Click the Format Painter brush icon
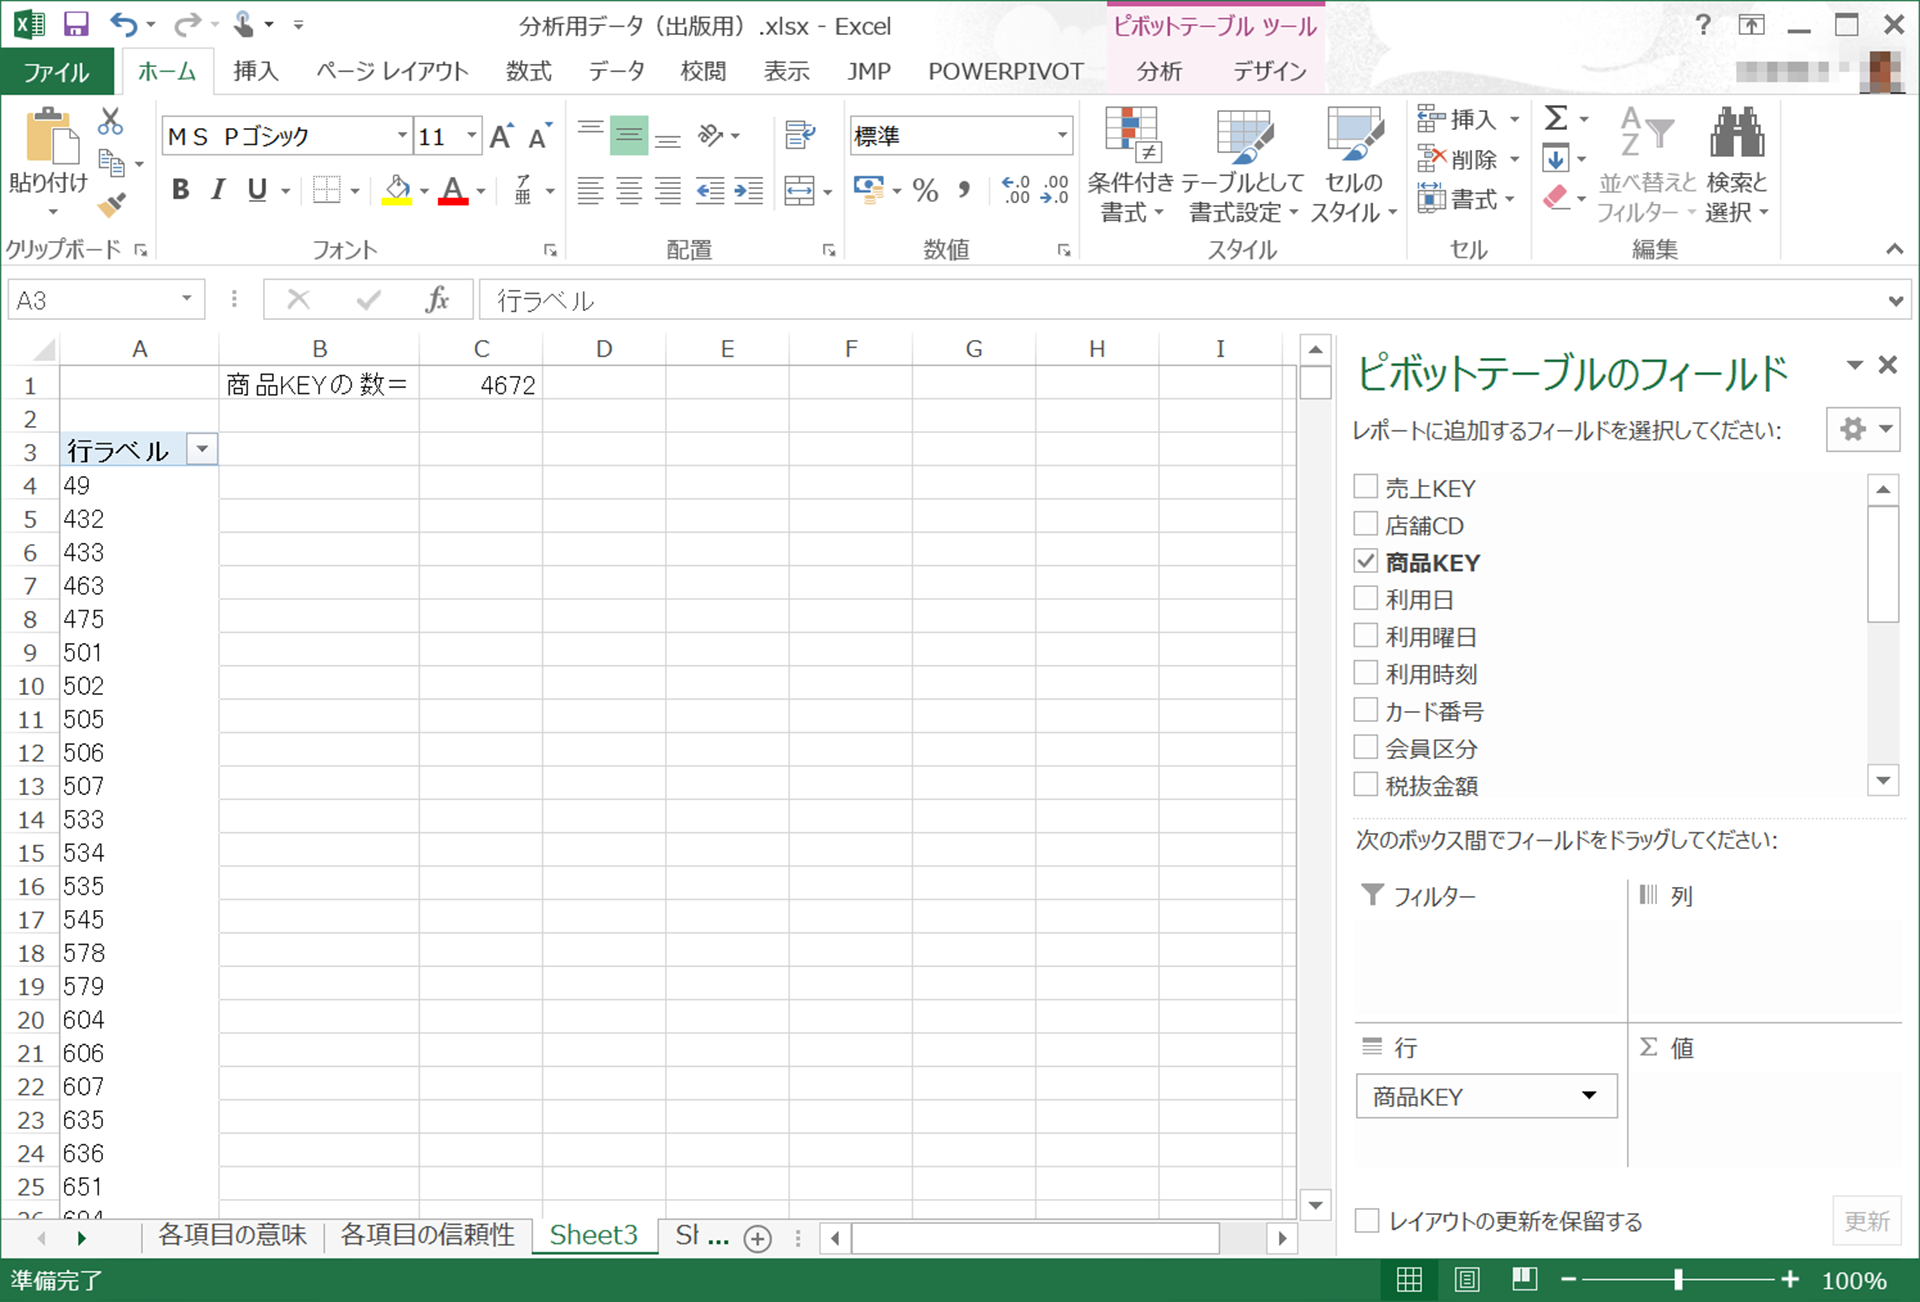This screenshot has width=1920, height=1302. click(x=111, y=205)
